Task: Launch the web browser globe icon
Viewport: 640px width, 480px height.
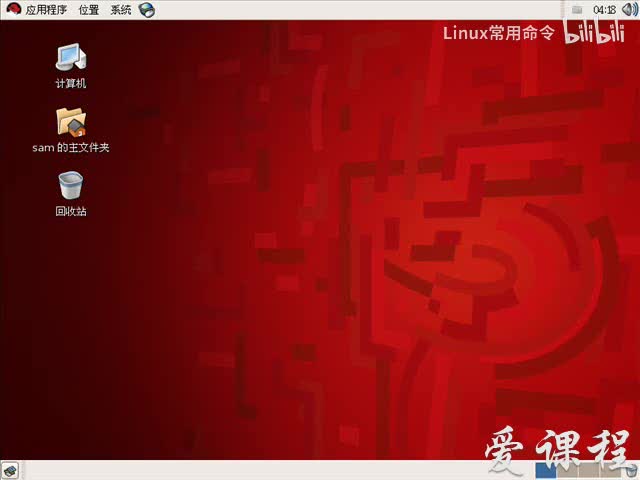Action: [147, 9]
